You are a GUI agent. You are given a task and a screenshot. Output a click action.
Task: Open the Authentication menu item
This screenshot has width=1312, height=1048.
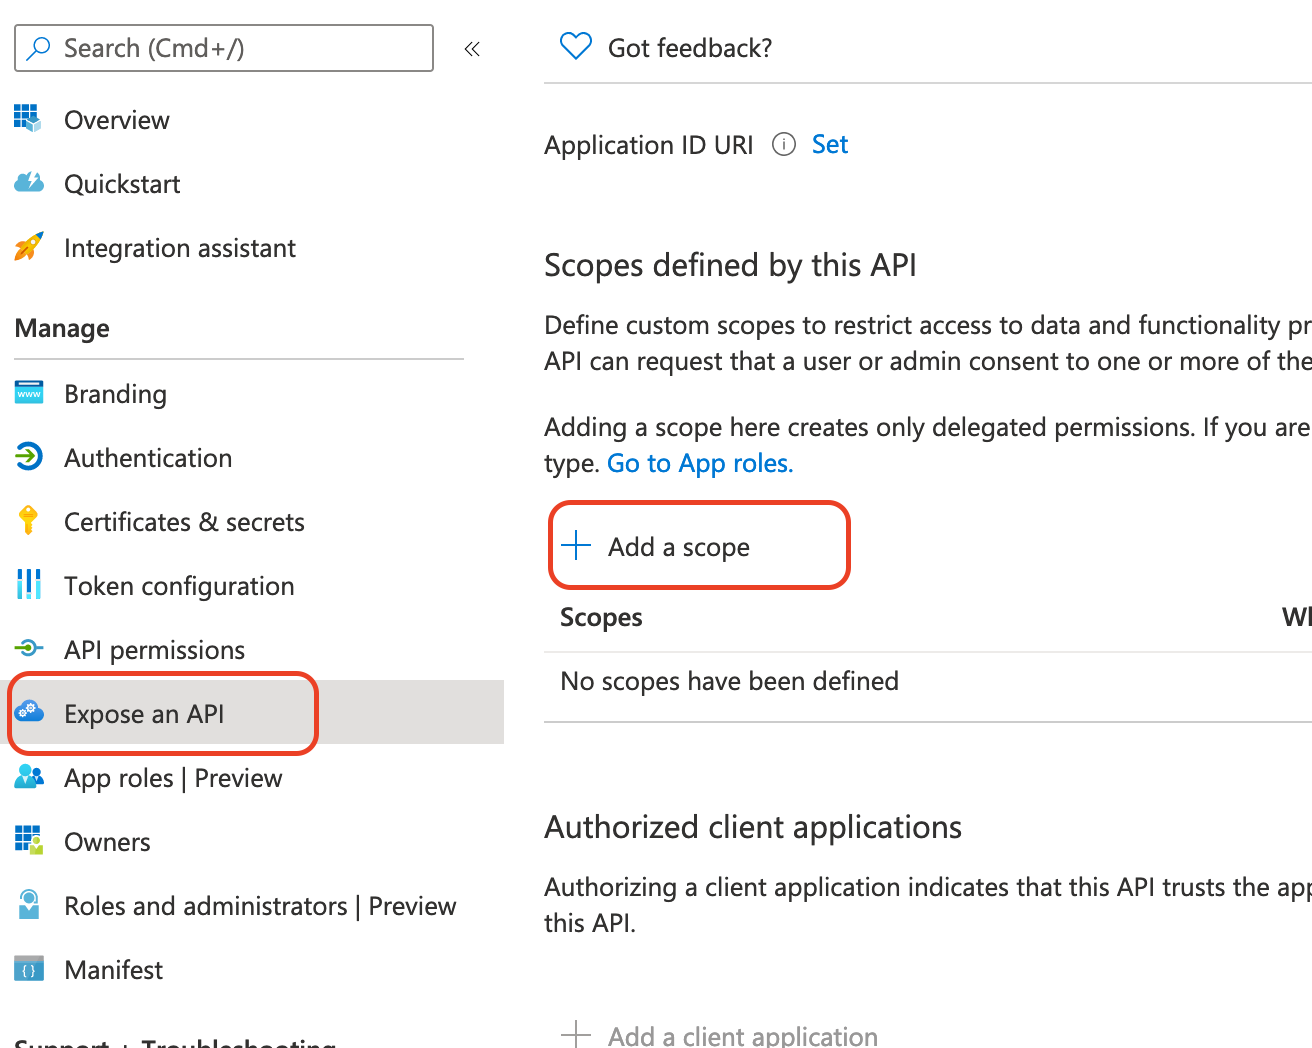tap(148, 458)
